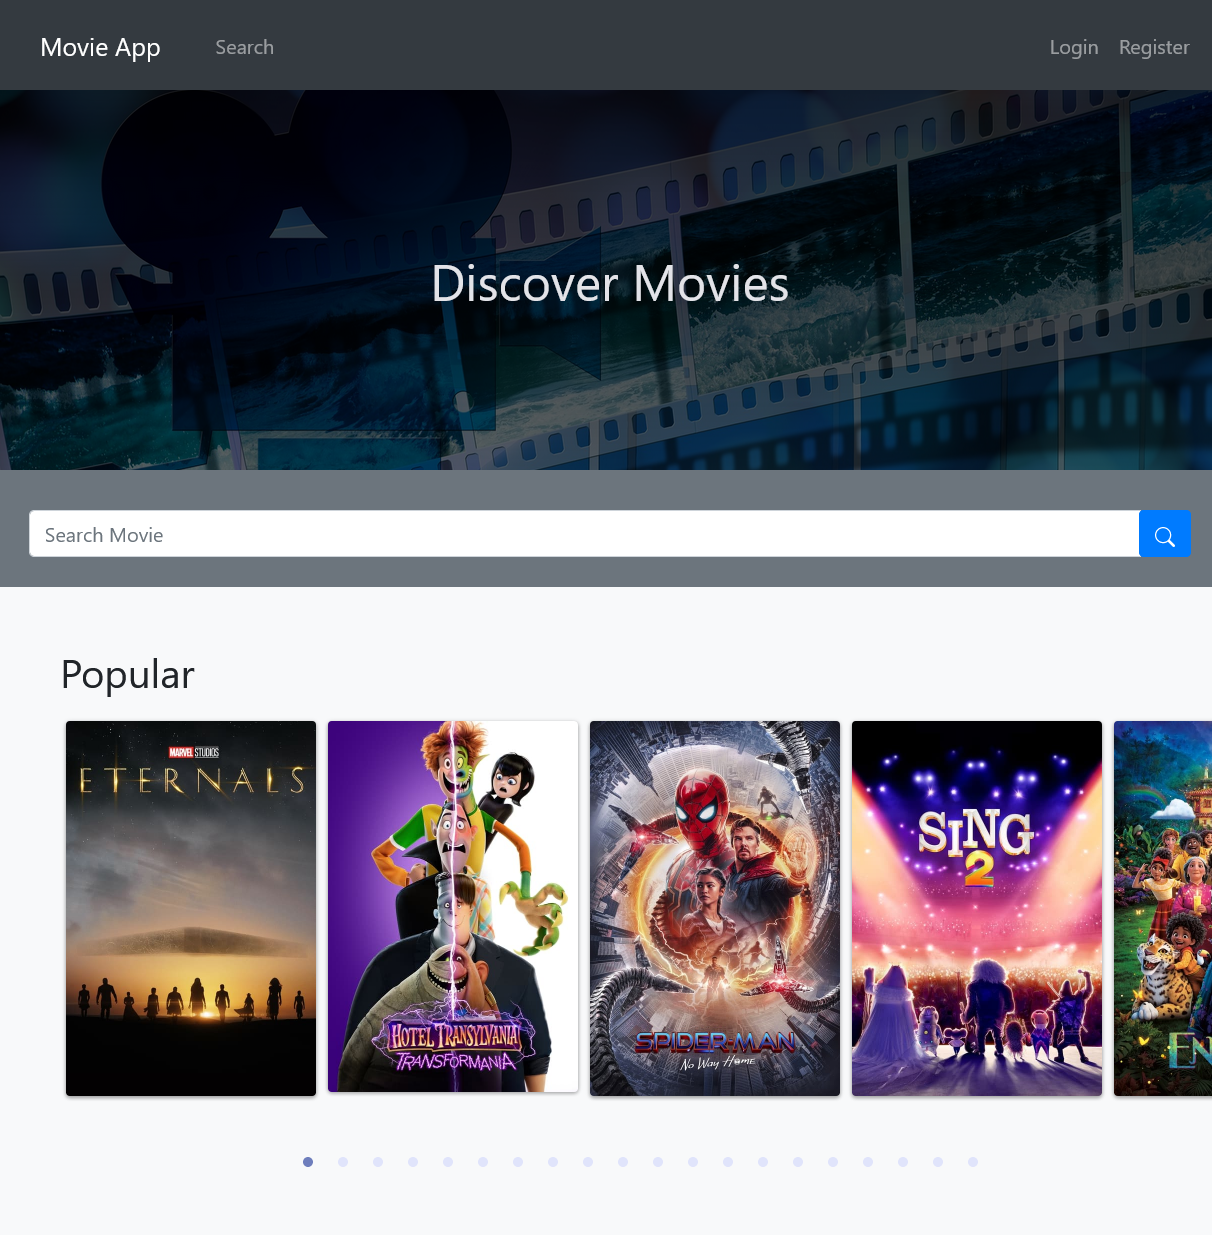Select the seventh carousel pagination dot
This screenshot has height=1235, width=1212.
[518, 1162]
